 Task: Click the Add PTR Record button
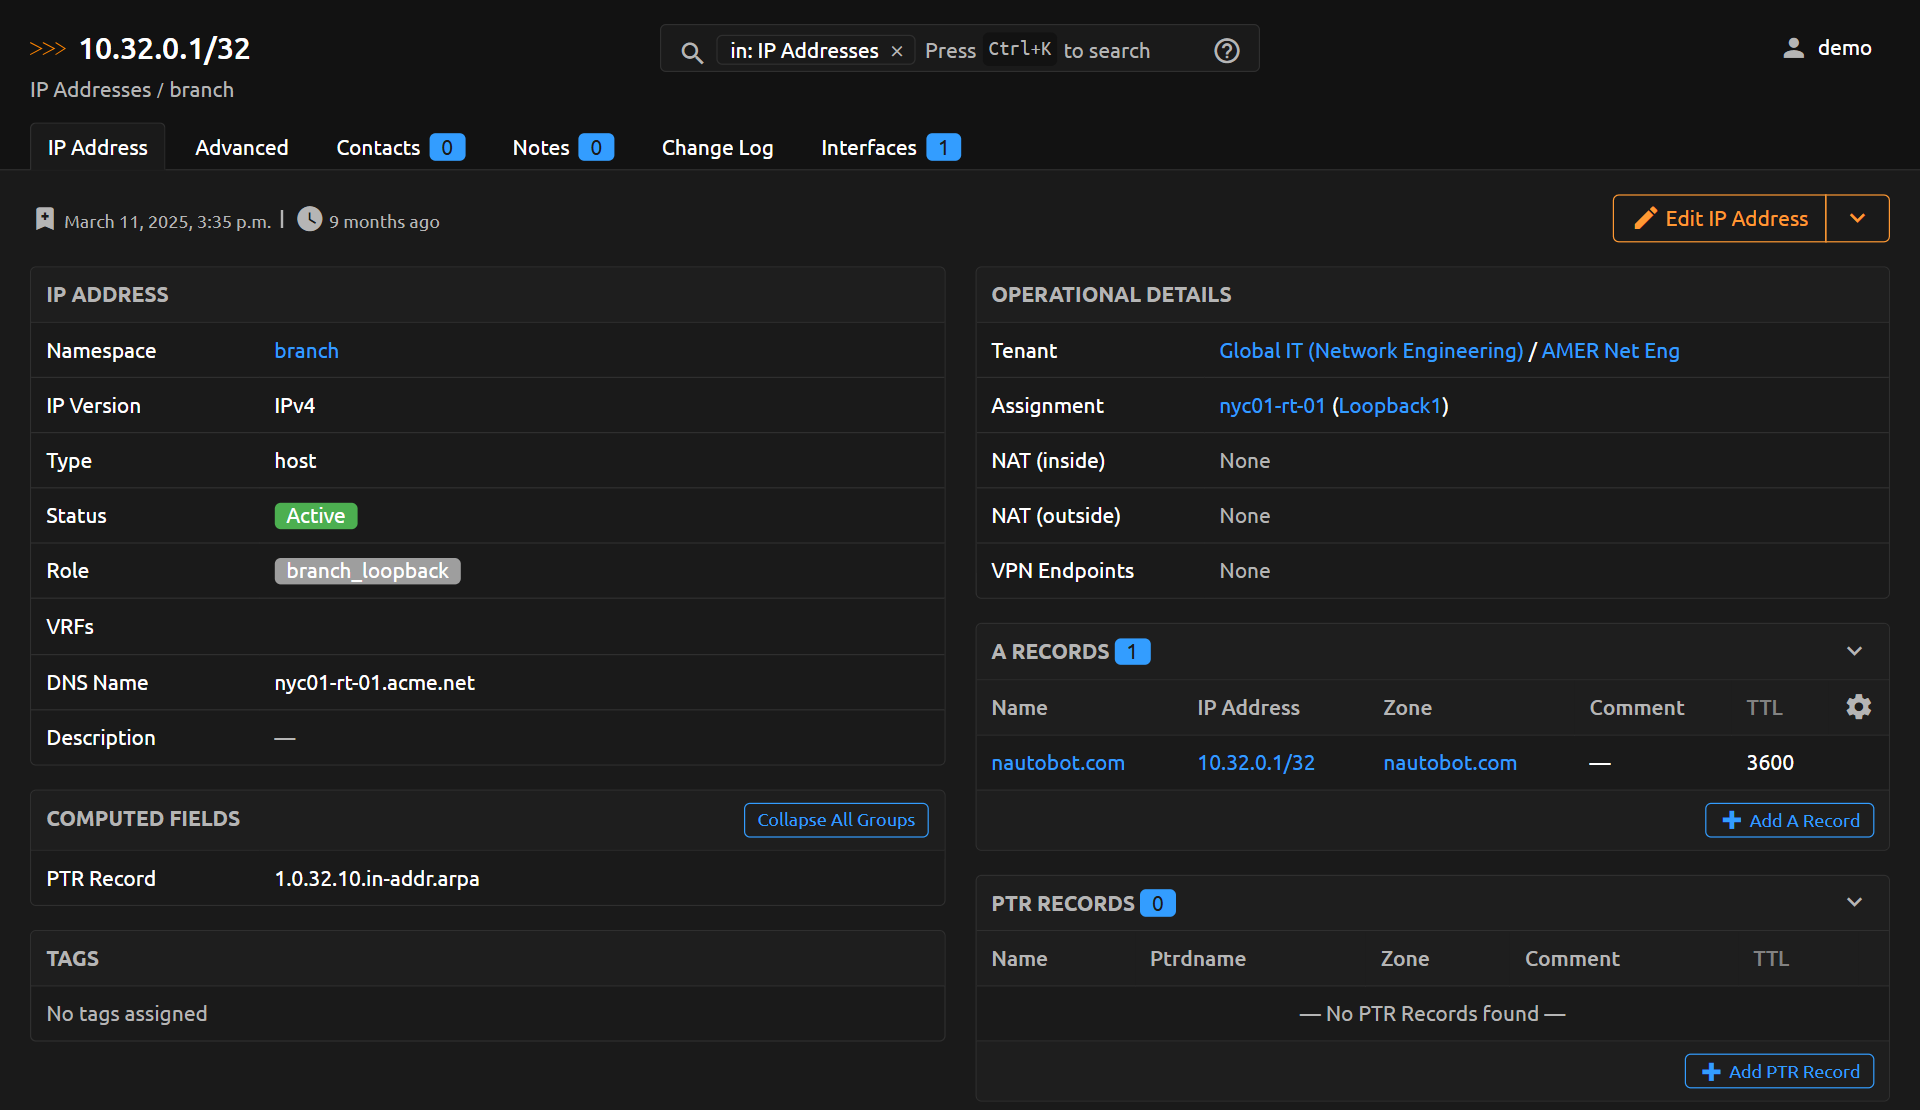click(1778, 1071)
